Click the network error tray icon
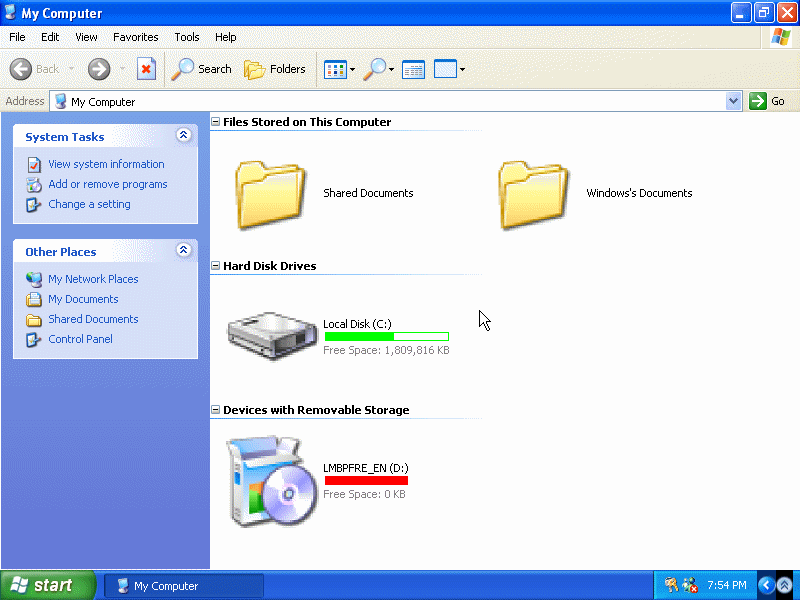 click(x=690, y=585)
